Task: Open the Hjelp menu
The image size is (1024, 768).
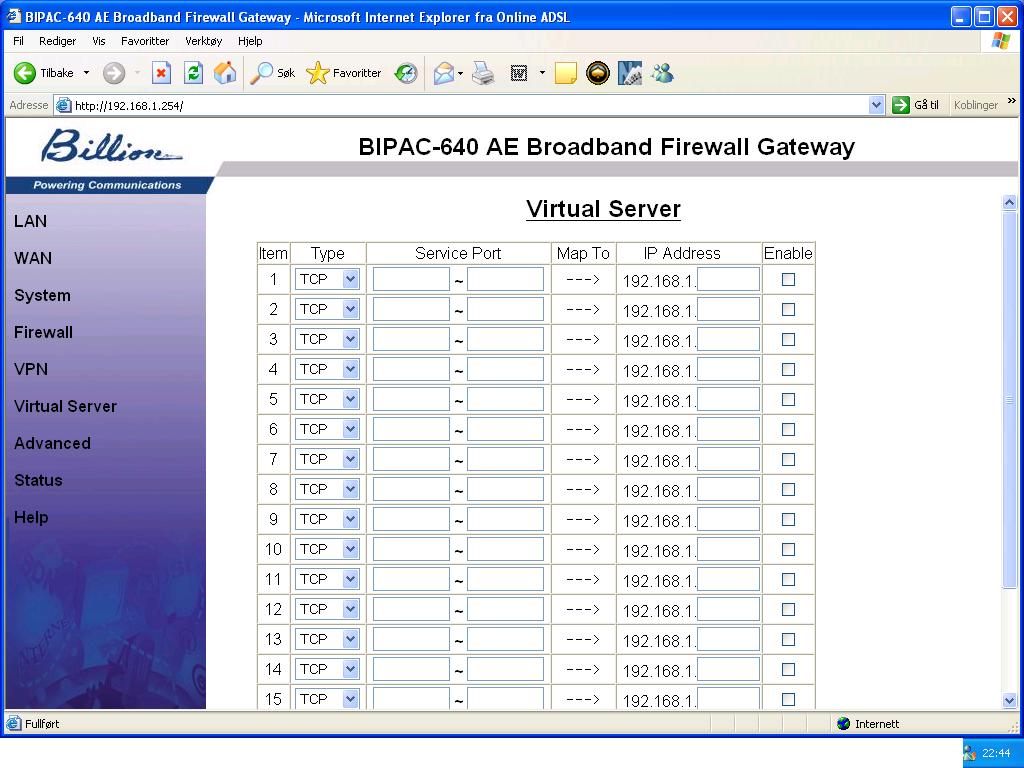Action: (x=250, y=41)
